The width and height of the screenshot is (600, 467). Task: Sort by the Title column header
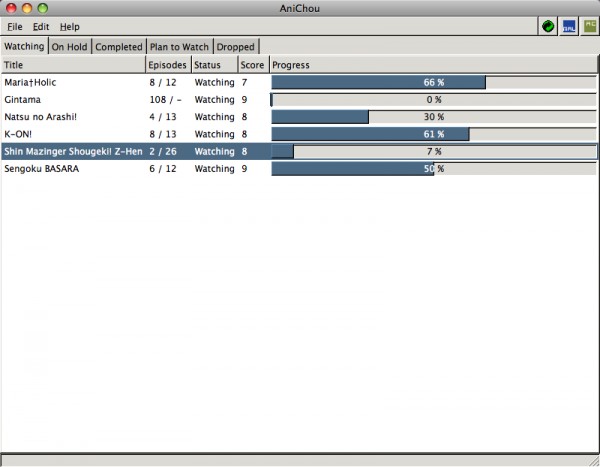coord(73,65)
